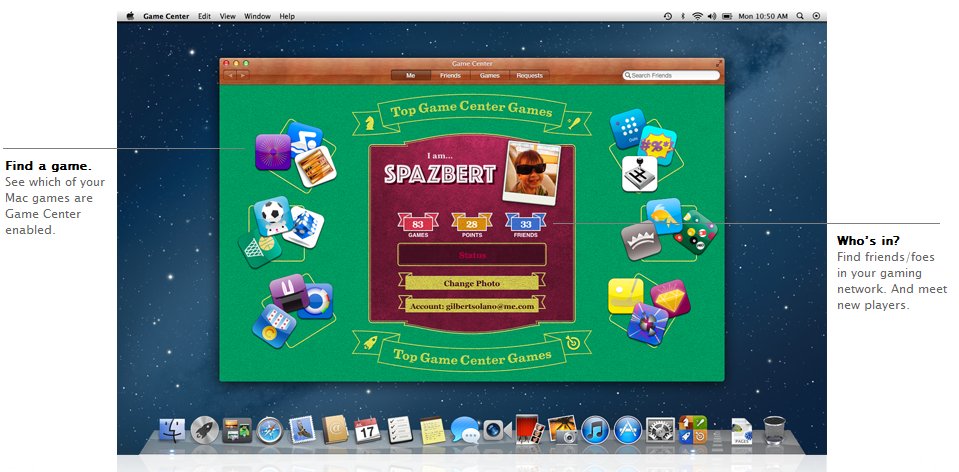Screen dimensions: 959x472
Task: Launch iTunes from the Dock
Action: pos(595,430)
